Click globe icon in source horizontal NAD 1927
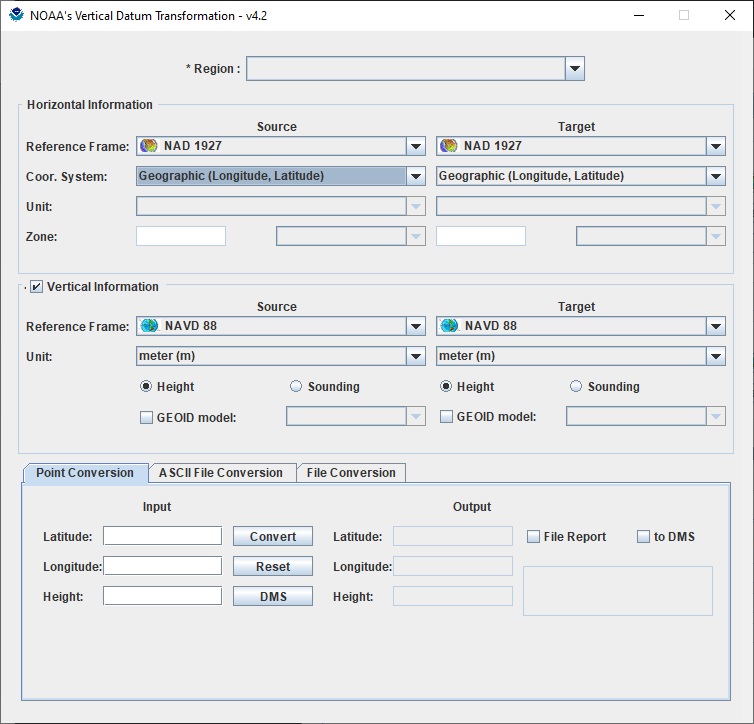This screenshot has height=724, width=754. 149,146
